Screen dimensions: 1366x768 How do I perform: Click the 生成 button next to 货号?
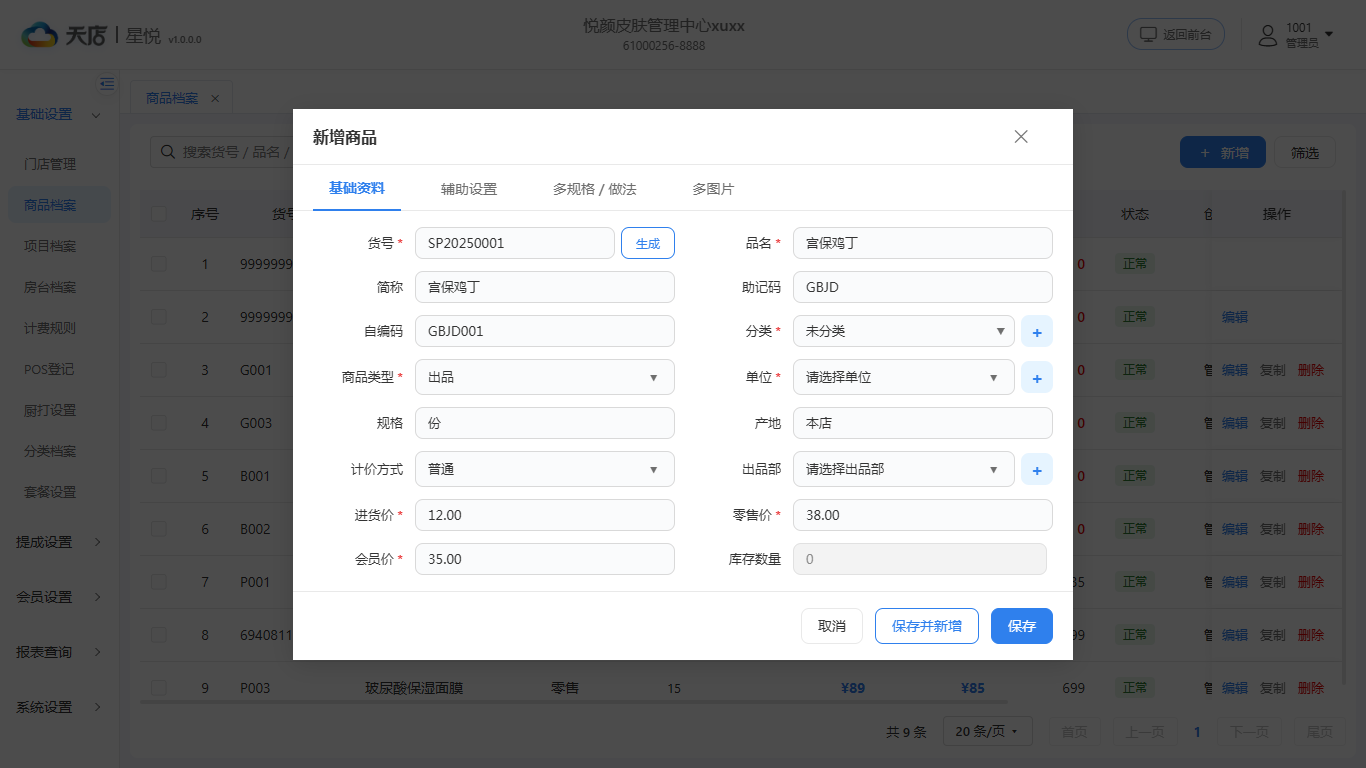click(x=648, y=243)
